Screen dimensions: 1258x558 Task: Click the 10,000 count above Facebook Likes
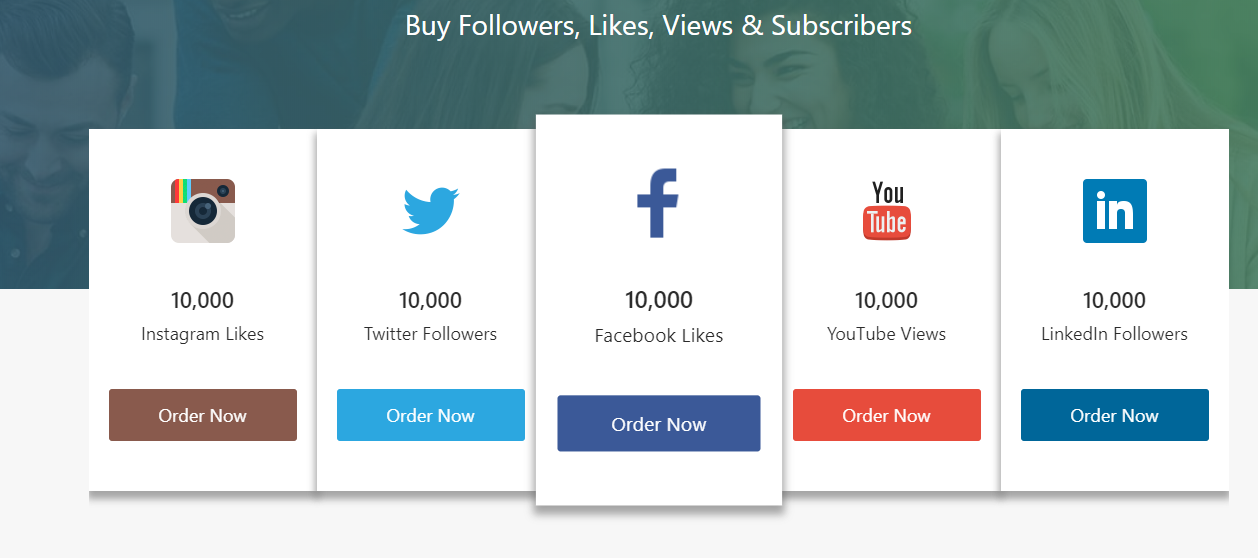coord(659,300)
